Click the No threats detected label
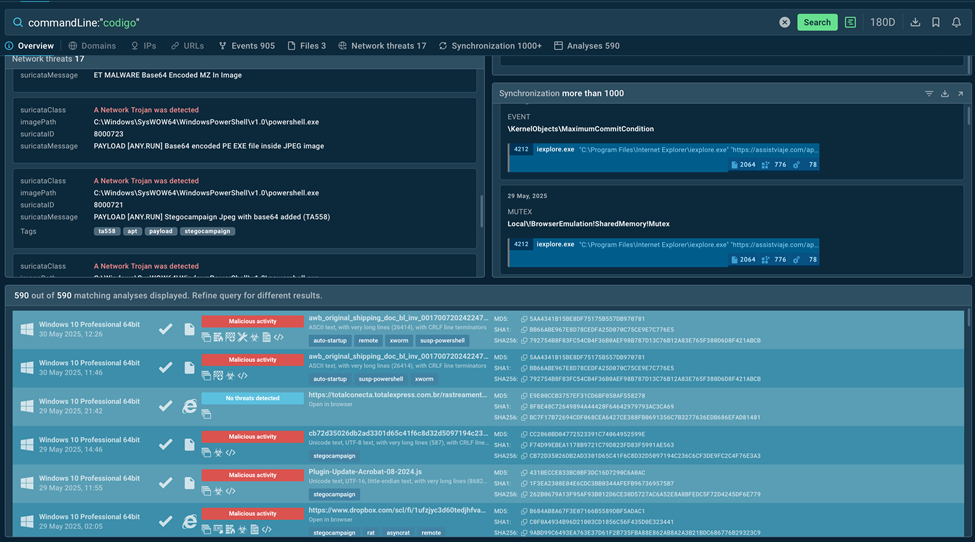This screenshot has height=542, width=975. pyautogui.click(x=252, y=398)
